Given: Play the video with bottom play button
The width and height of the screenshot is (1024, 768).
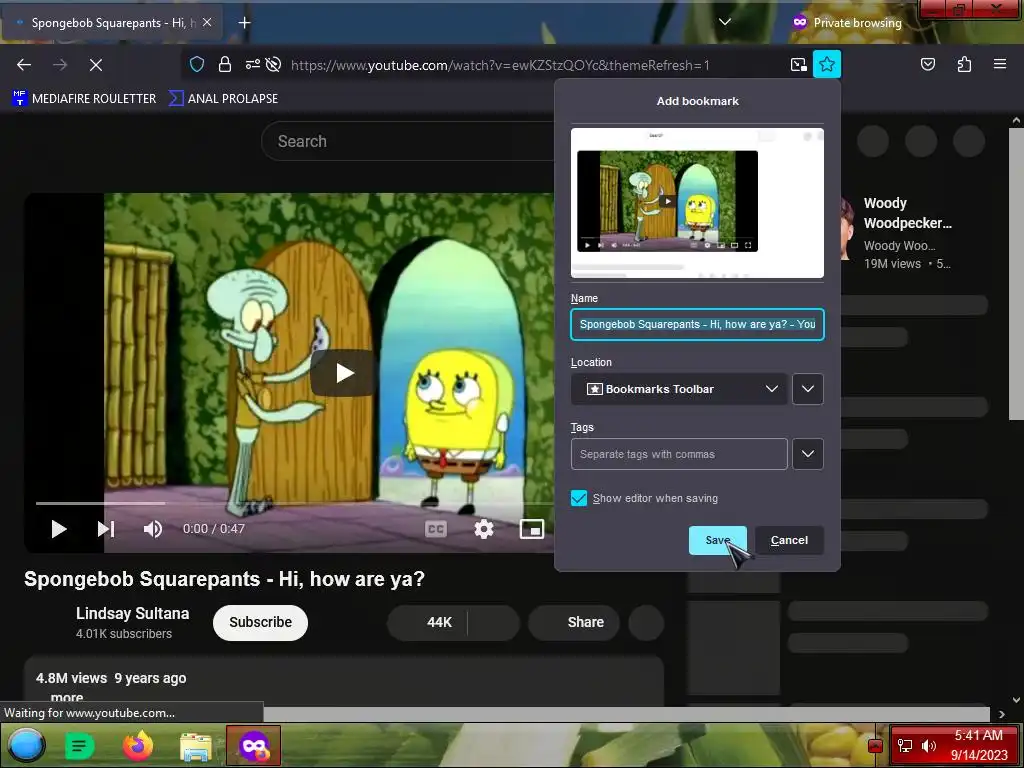Looking at the screenshot, I should pos(59,529).
